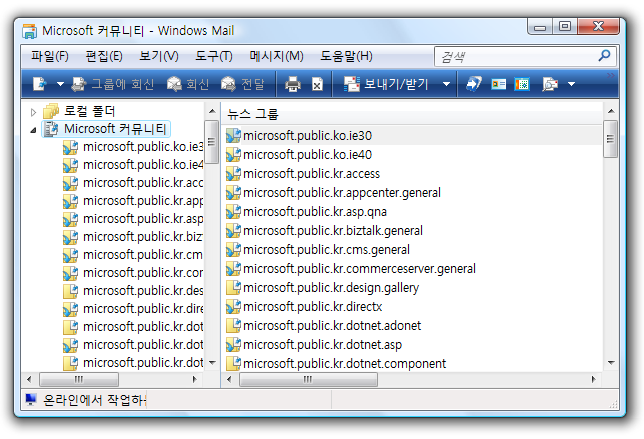Select microsoft.public.kr.biztalk.general in the list
The image size is (644, 439).
(333, 231)
